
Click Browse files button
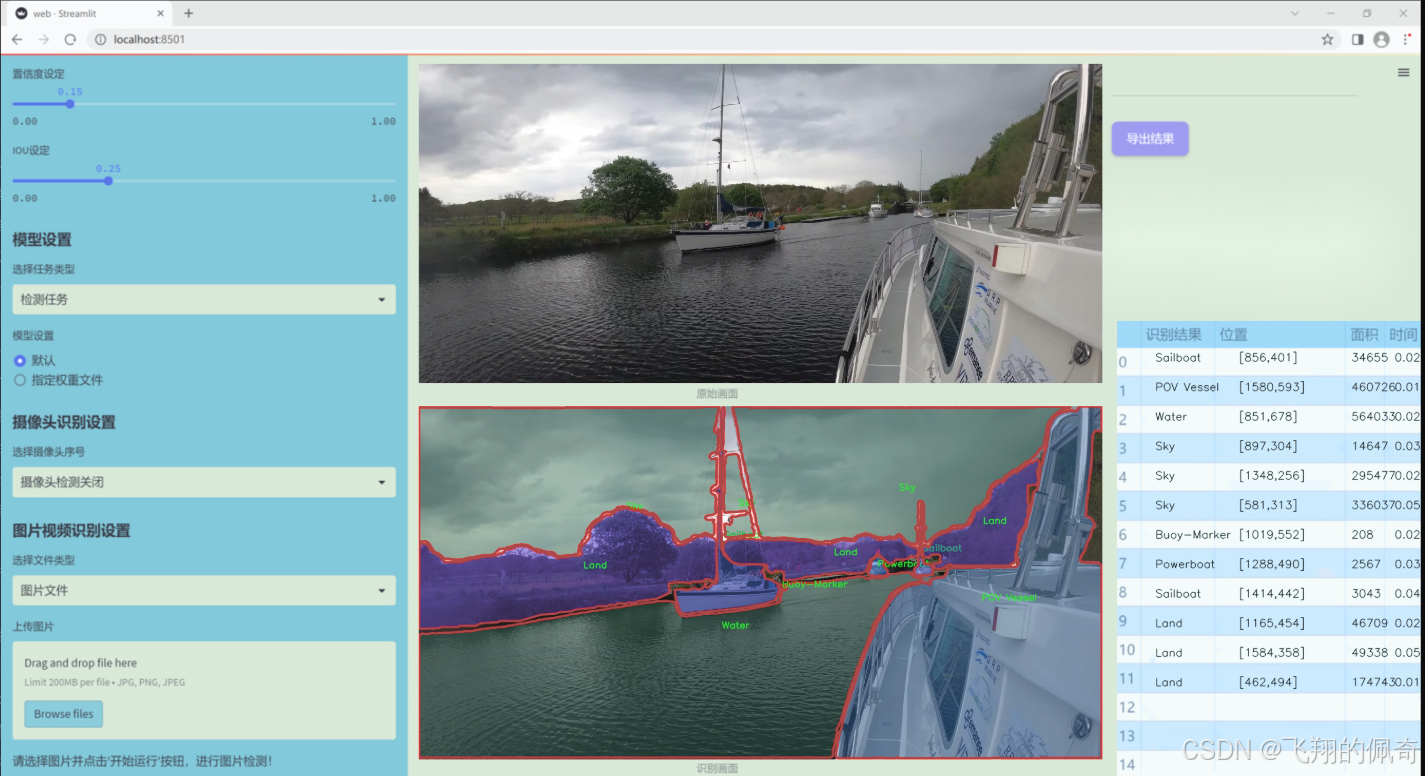[64, 714]
